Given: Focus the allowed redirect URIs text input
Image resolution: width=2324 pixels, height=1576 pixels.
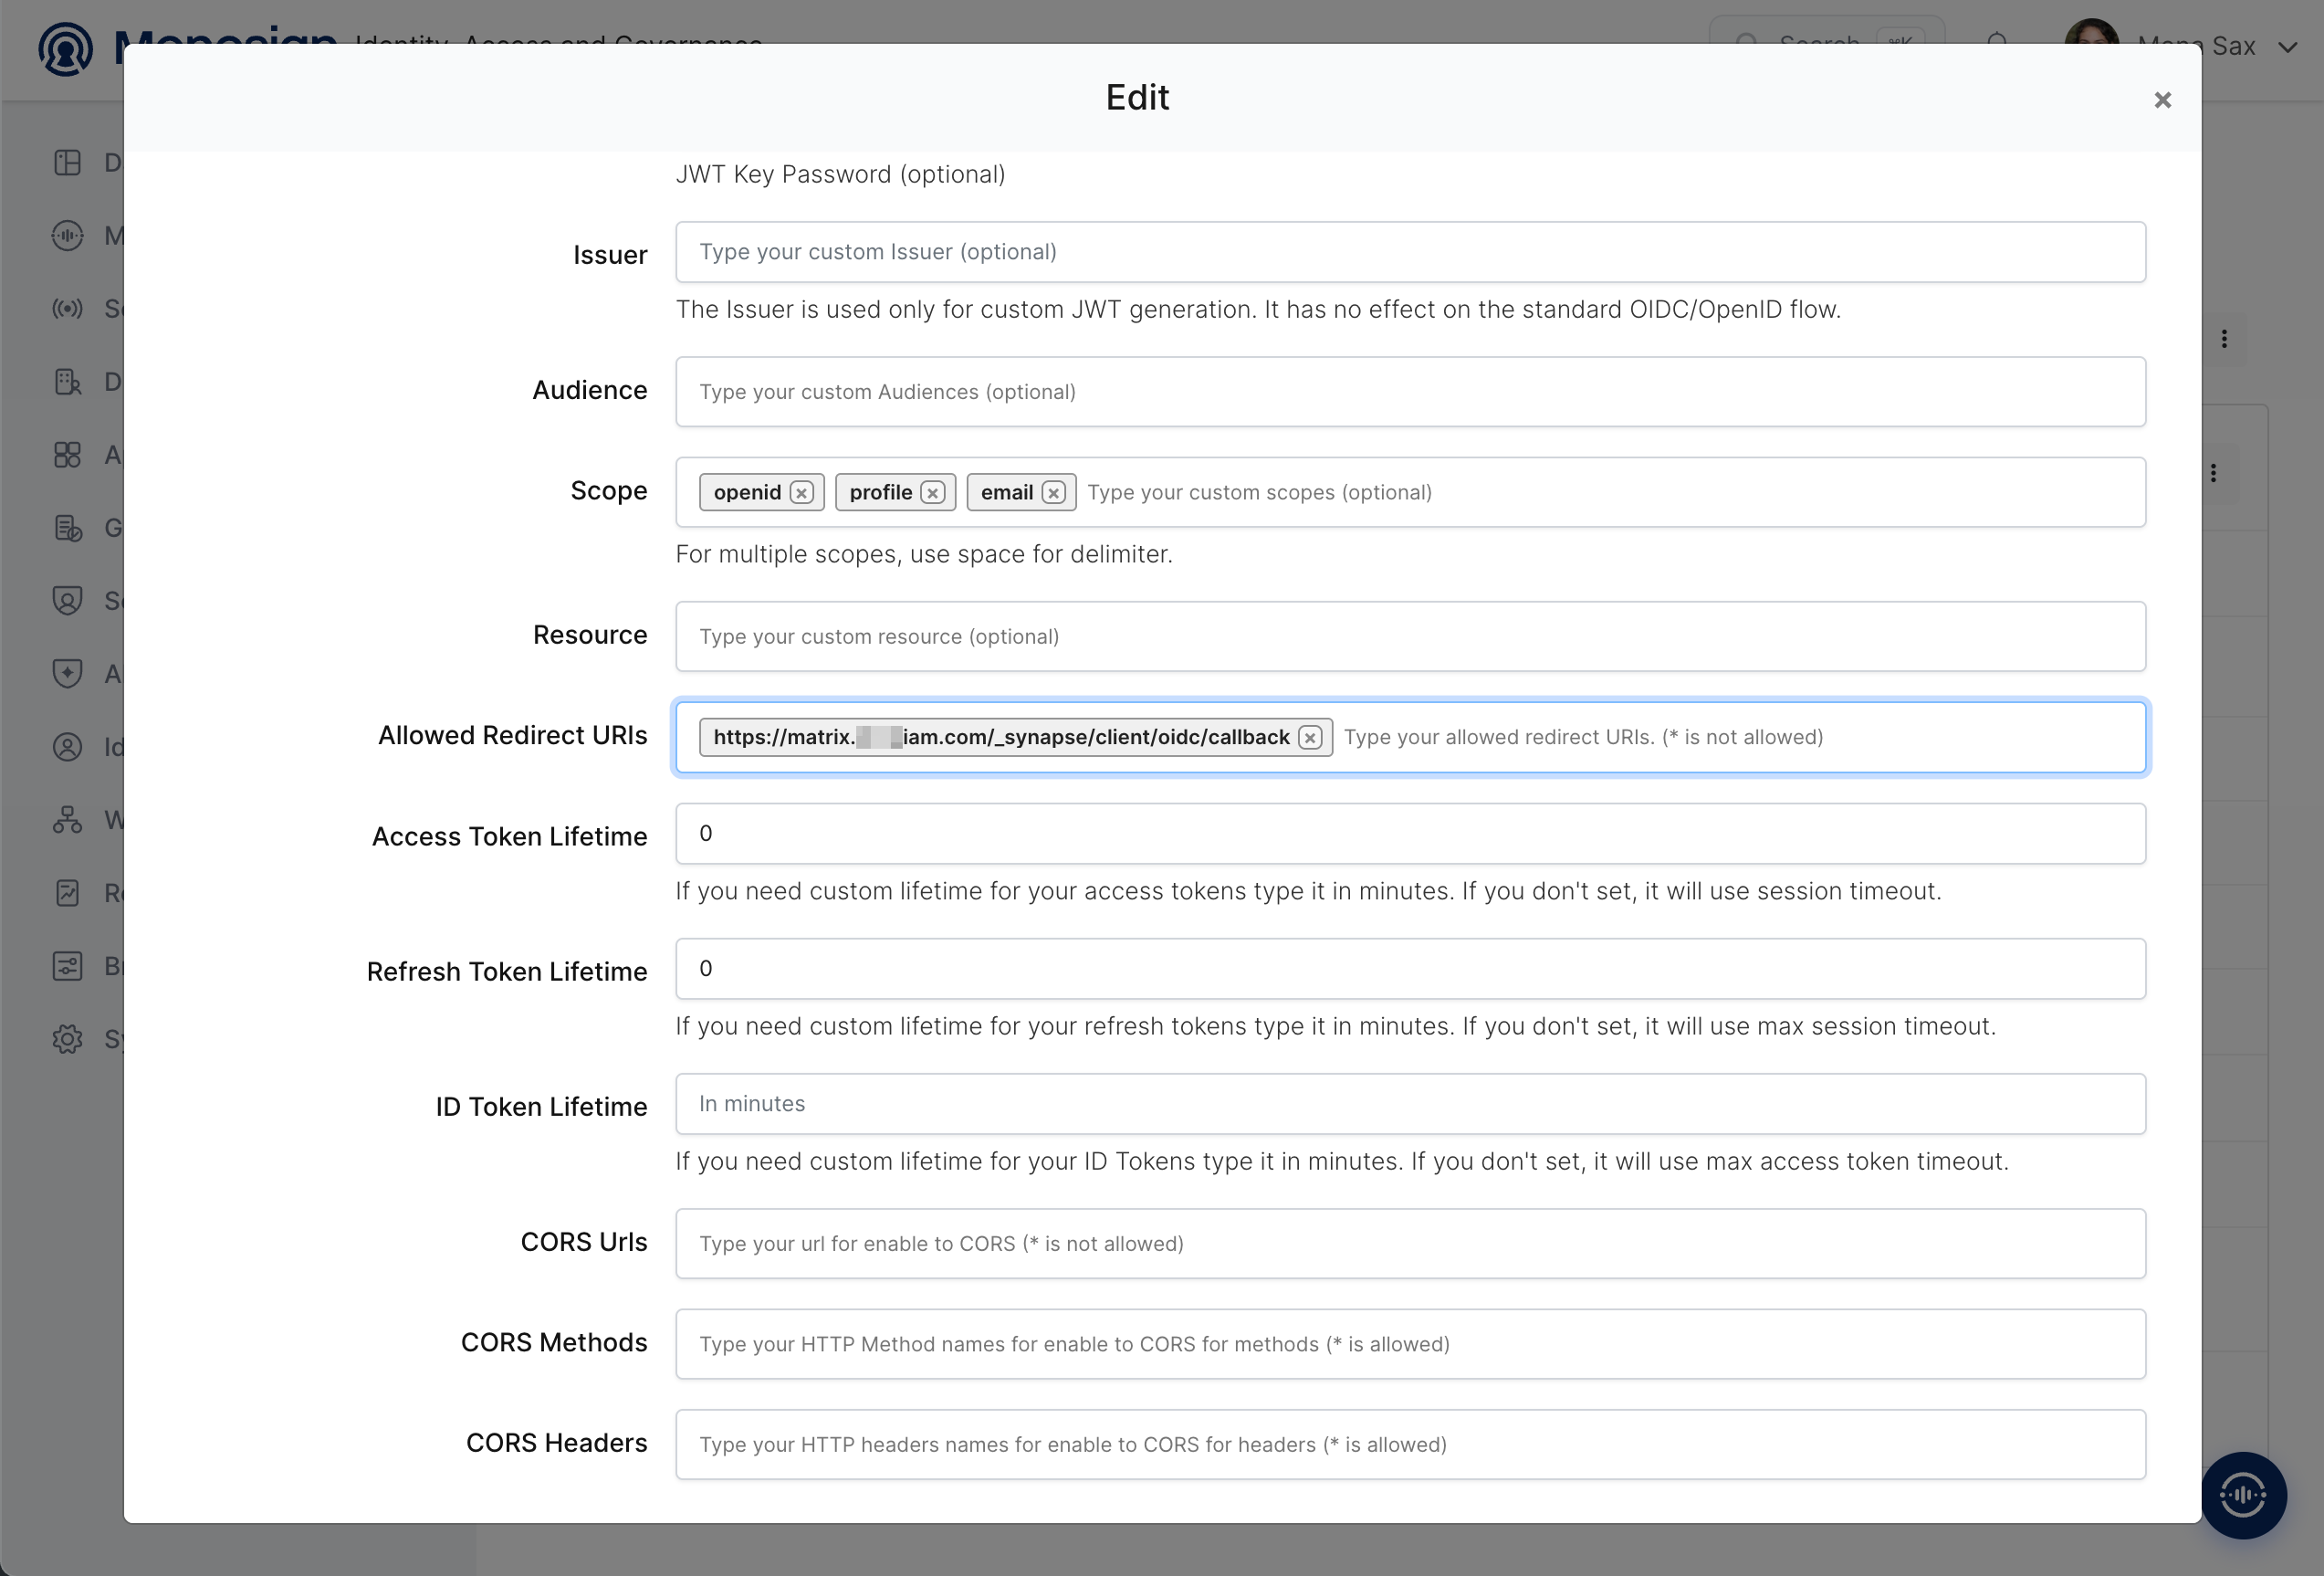Looking at the screenshot, I should [x=1738, y=738].
